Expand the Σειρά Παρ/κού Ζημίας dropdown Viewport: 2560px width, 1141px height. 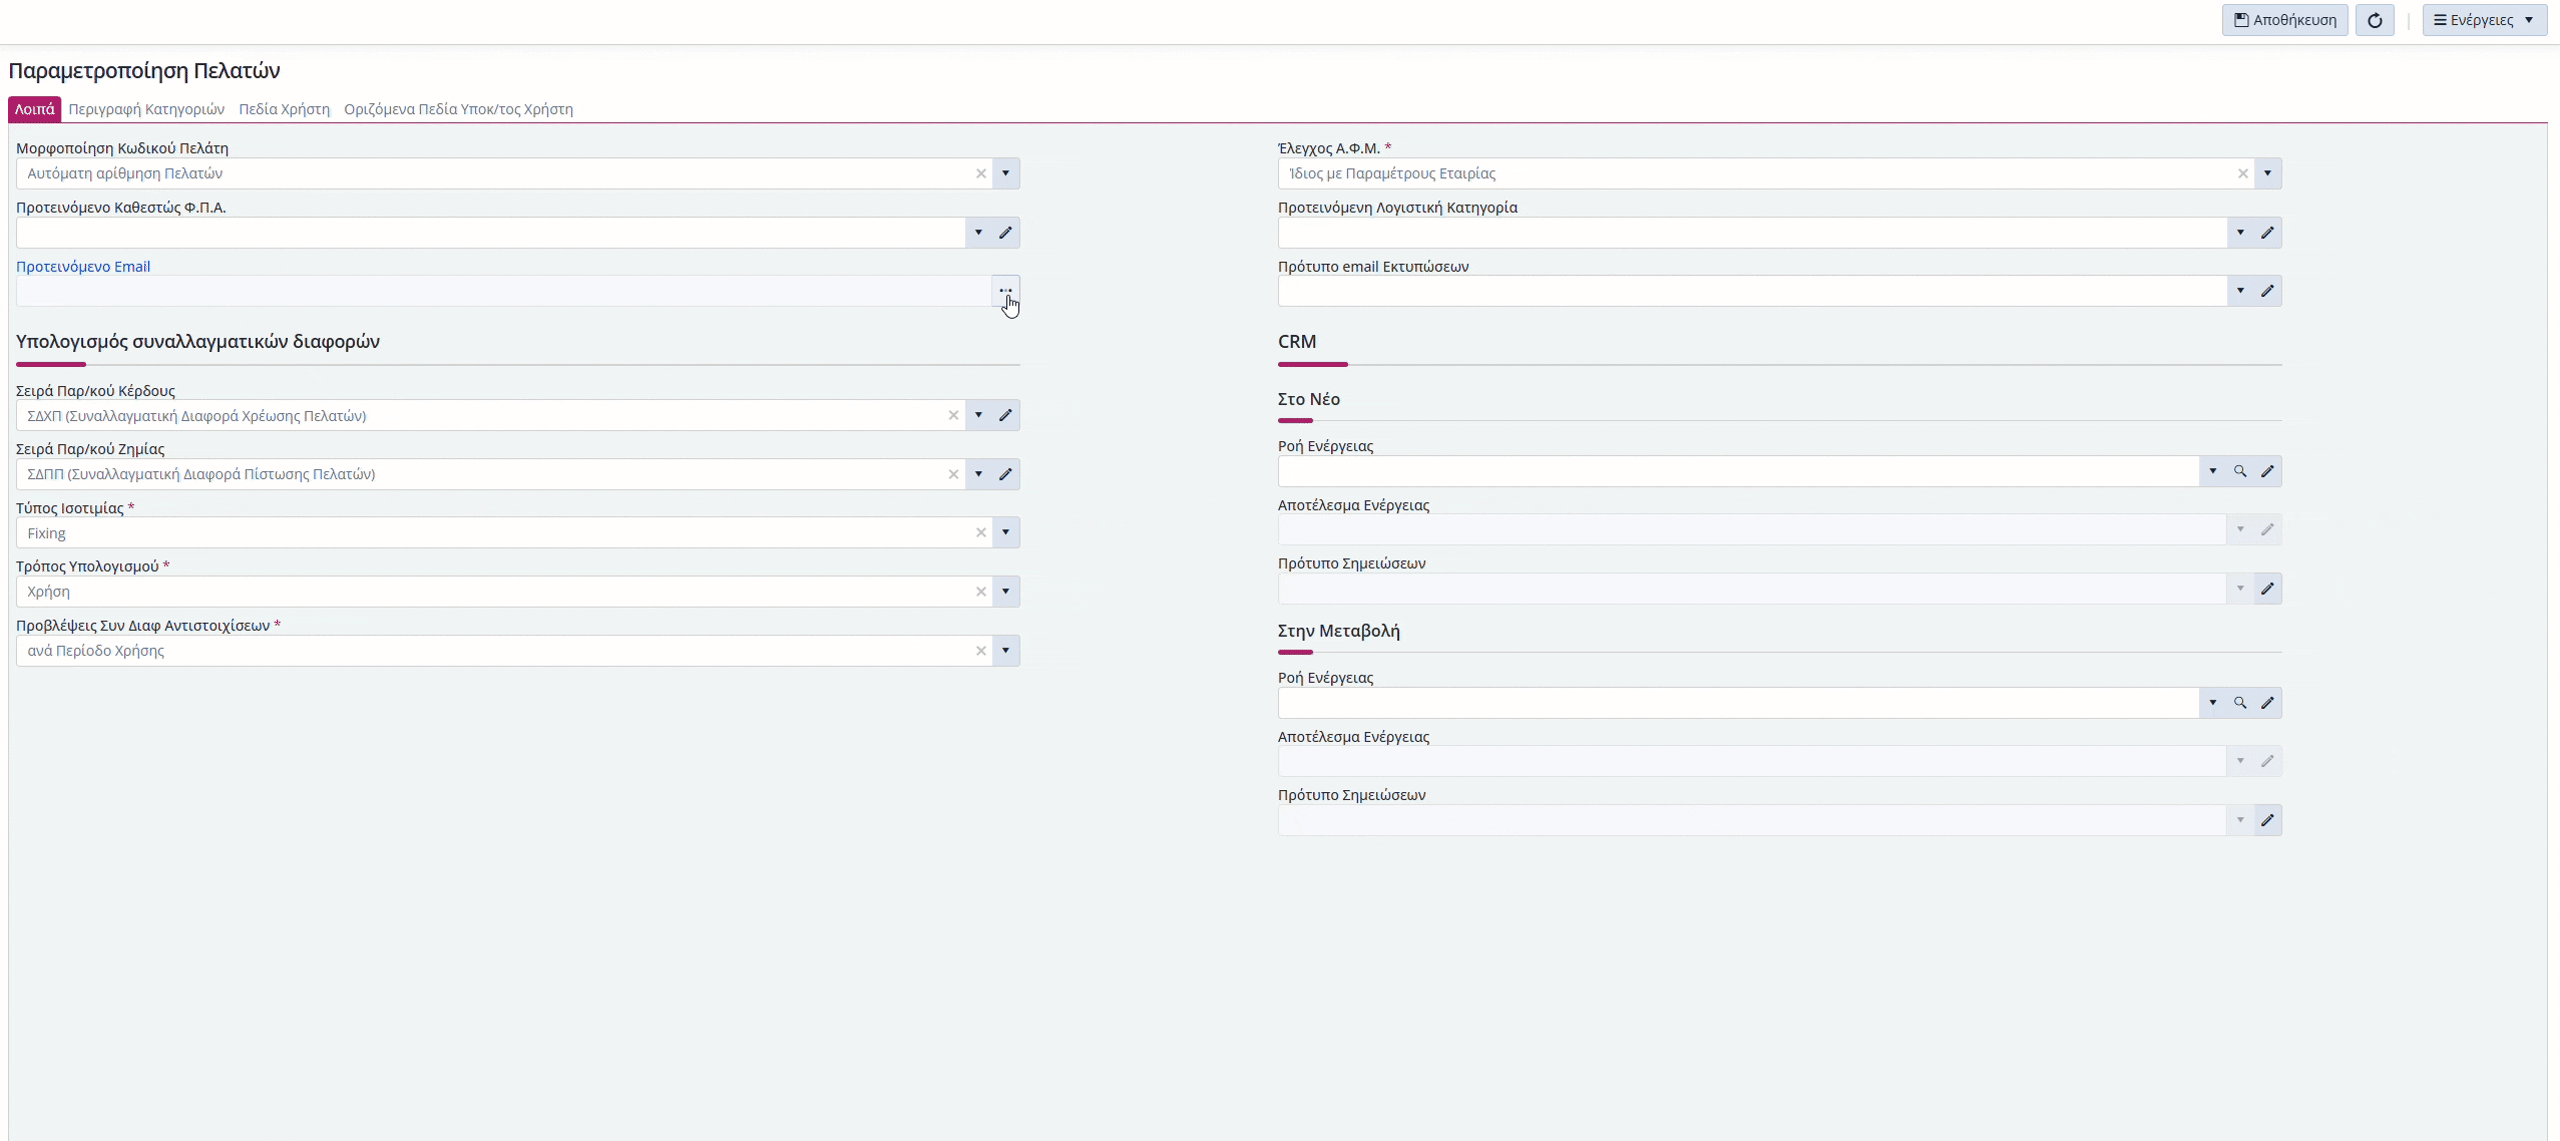979,474
